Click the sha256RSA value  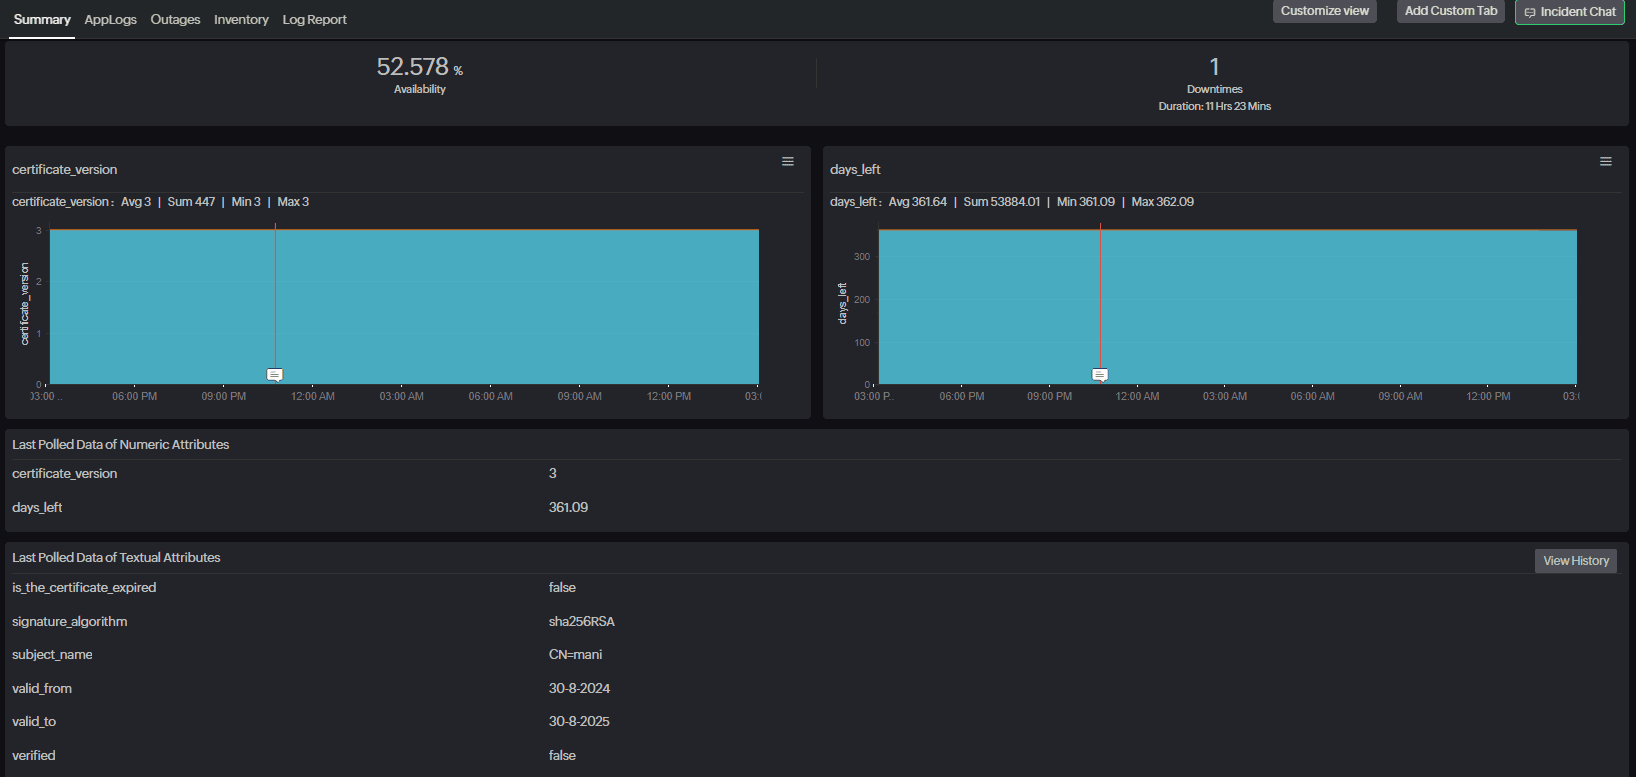(582, 622)
